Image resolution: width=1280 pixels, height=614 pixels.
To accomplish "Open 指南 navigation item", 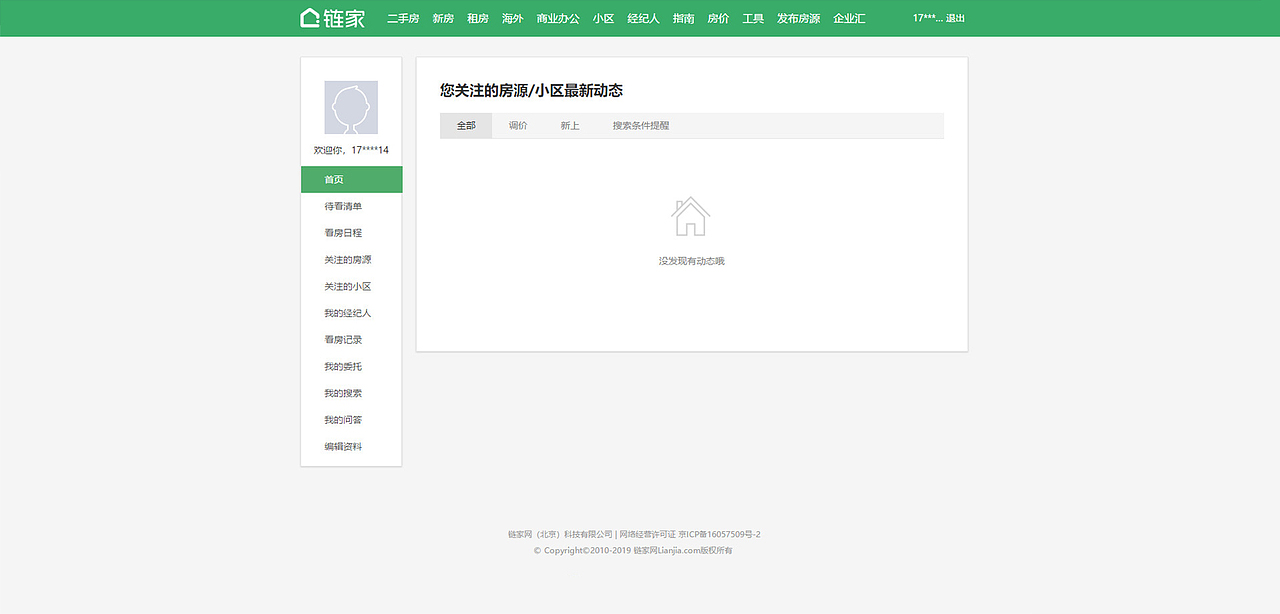I will (684, 19).
